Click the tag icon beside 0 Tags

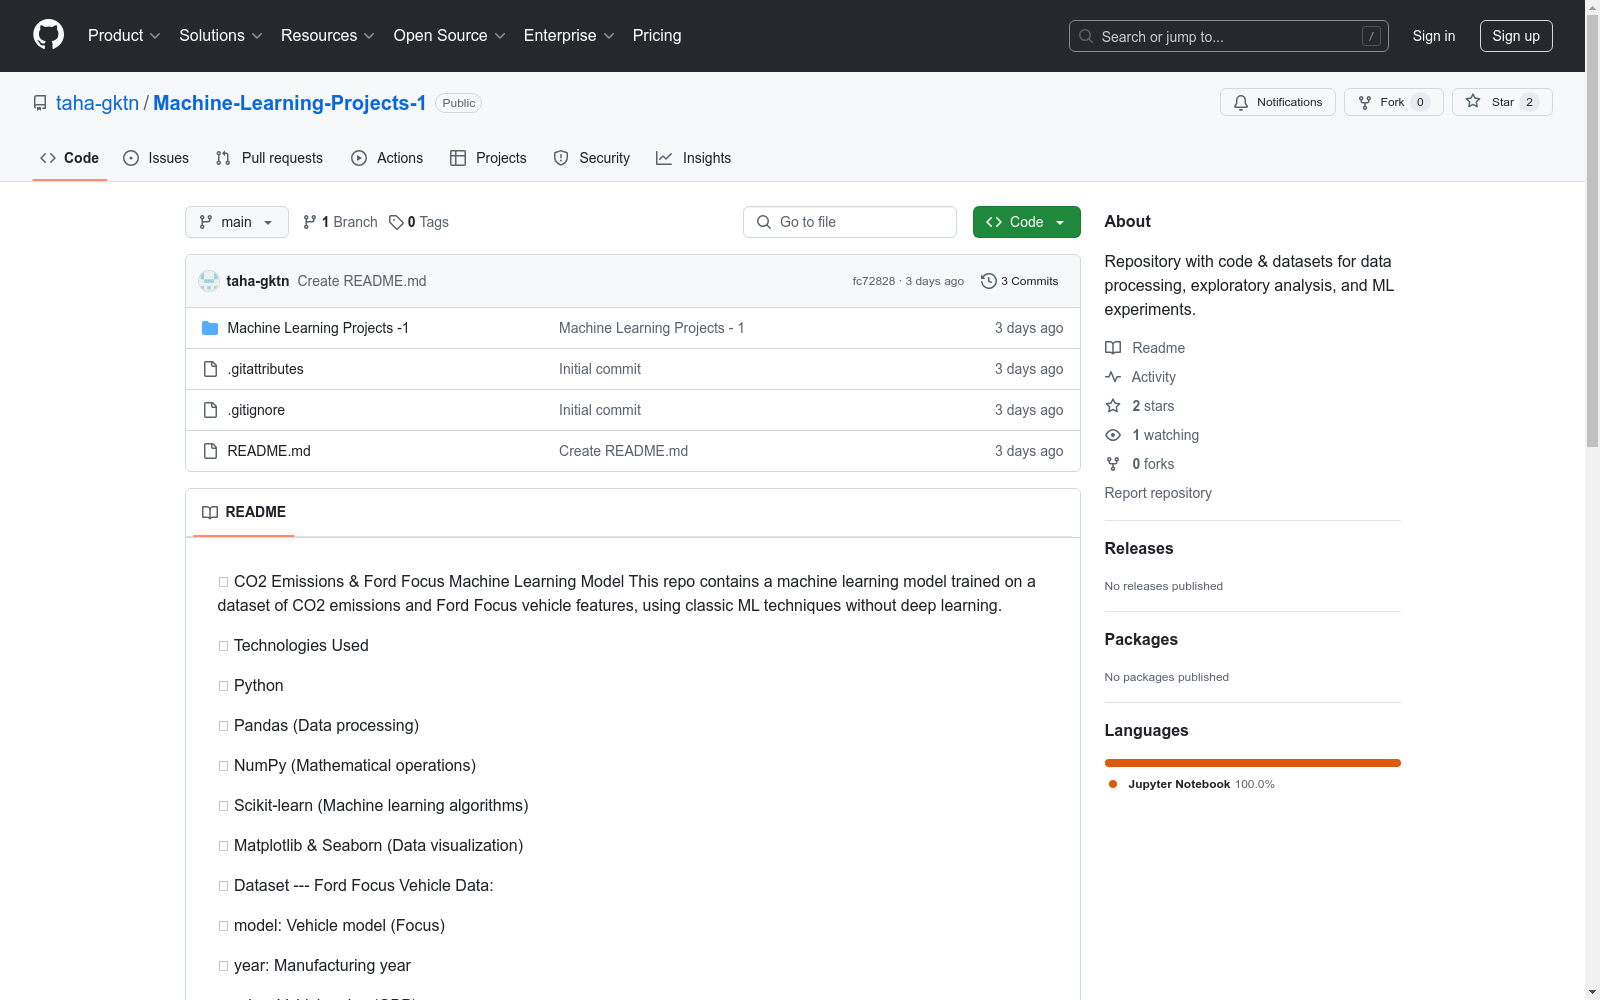(396, 222)
